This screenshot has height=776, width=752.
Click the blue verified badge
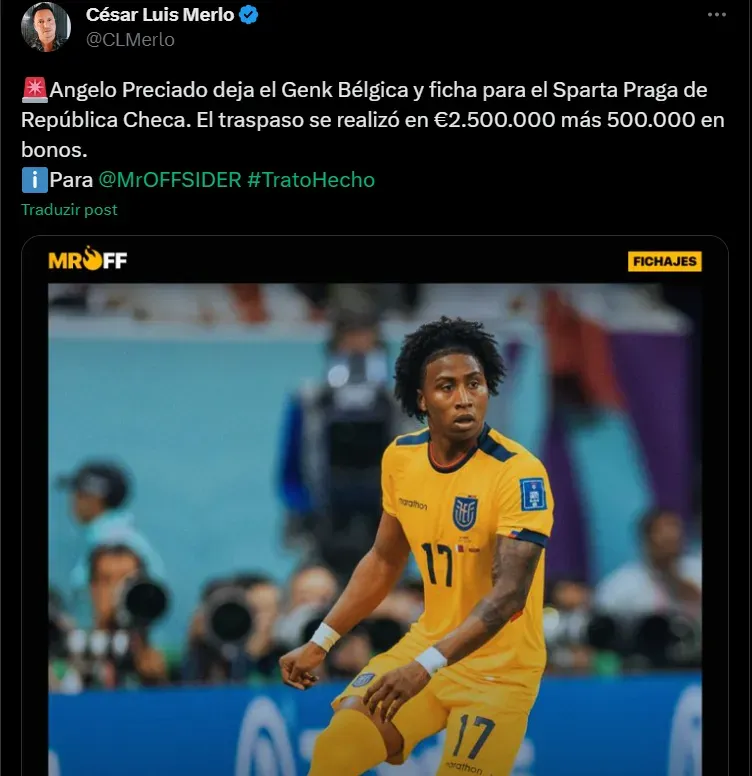(x=248, y=15)
